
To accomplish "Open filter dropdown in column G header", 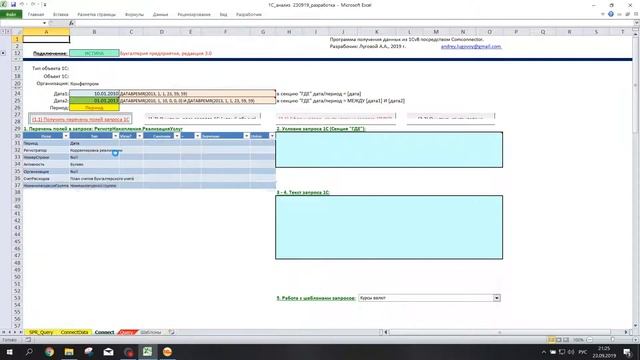I will 272,136.
